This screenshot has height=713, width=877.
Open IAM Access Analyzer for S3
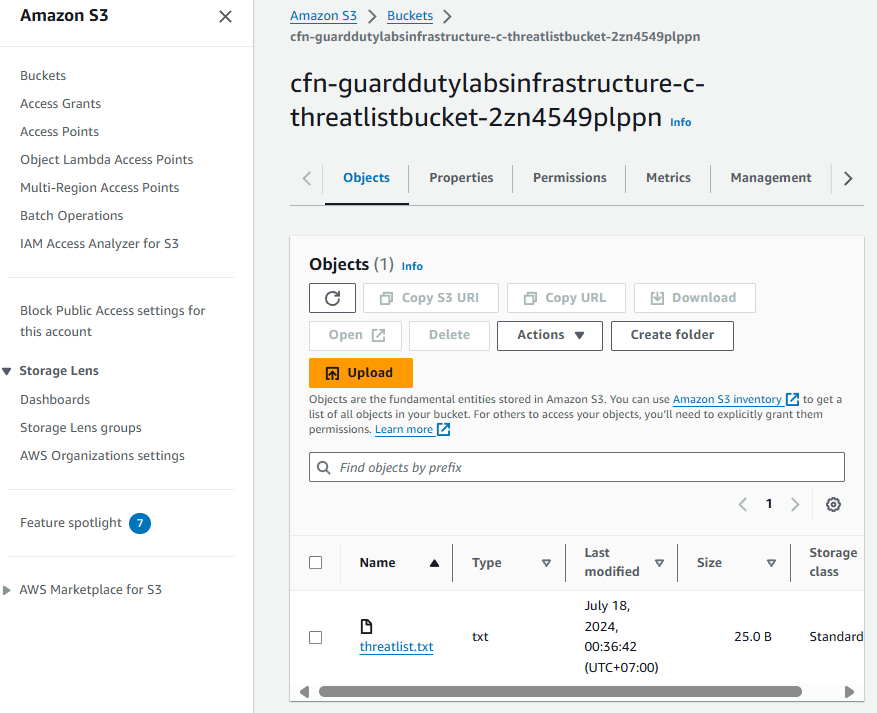(x=99, y=243)
